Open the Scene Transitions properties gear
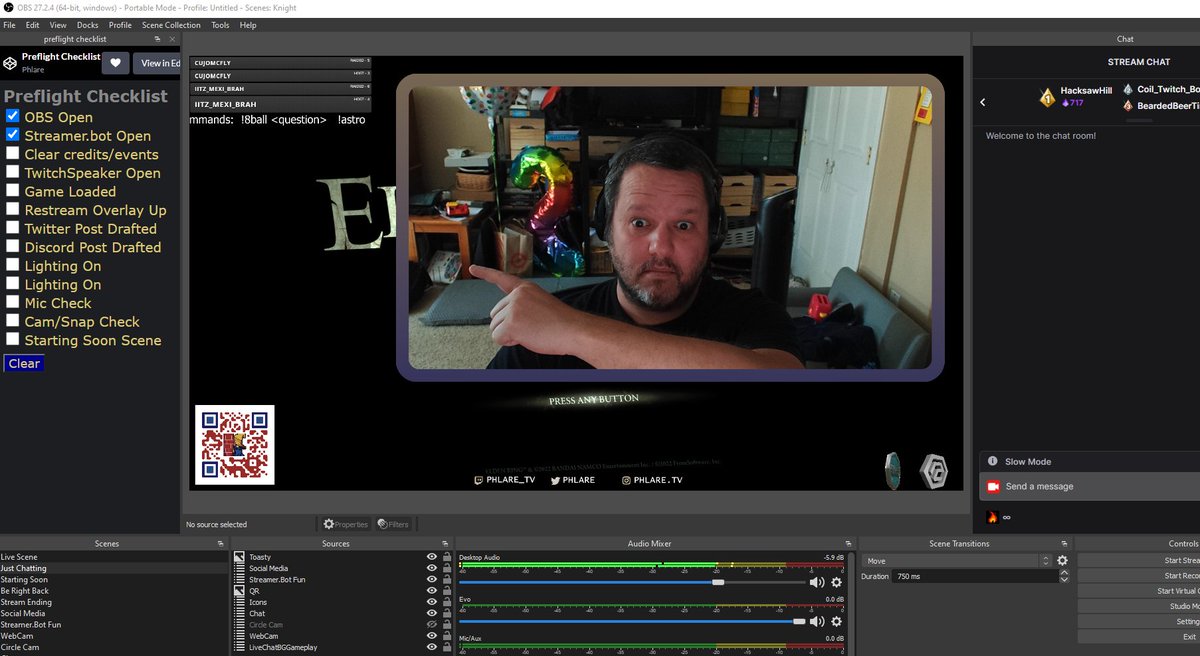This screenshot has width=1200, height=656. [x=1062, y=561]
